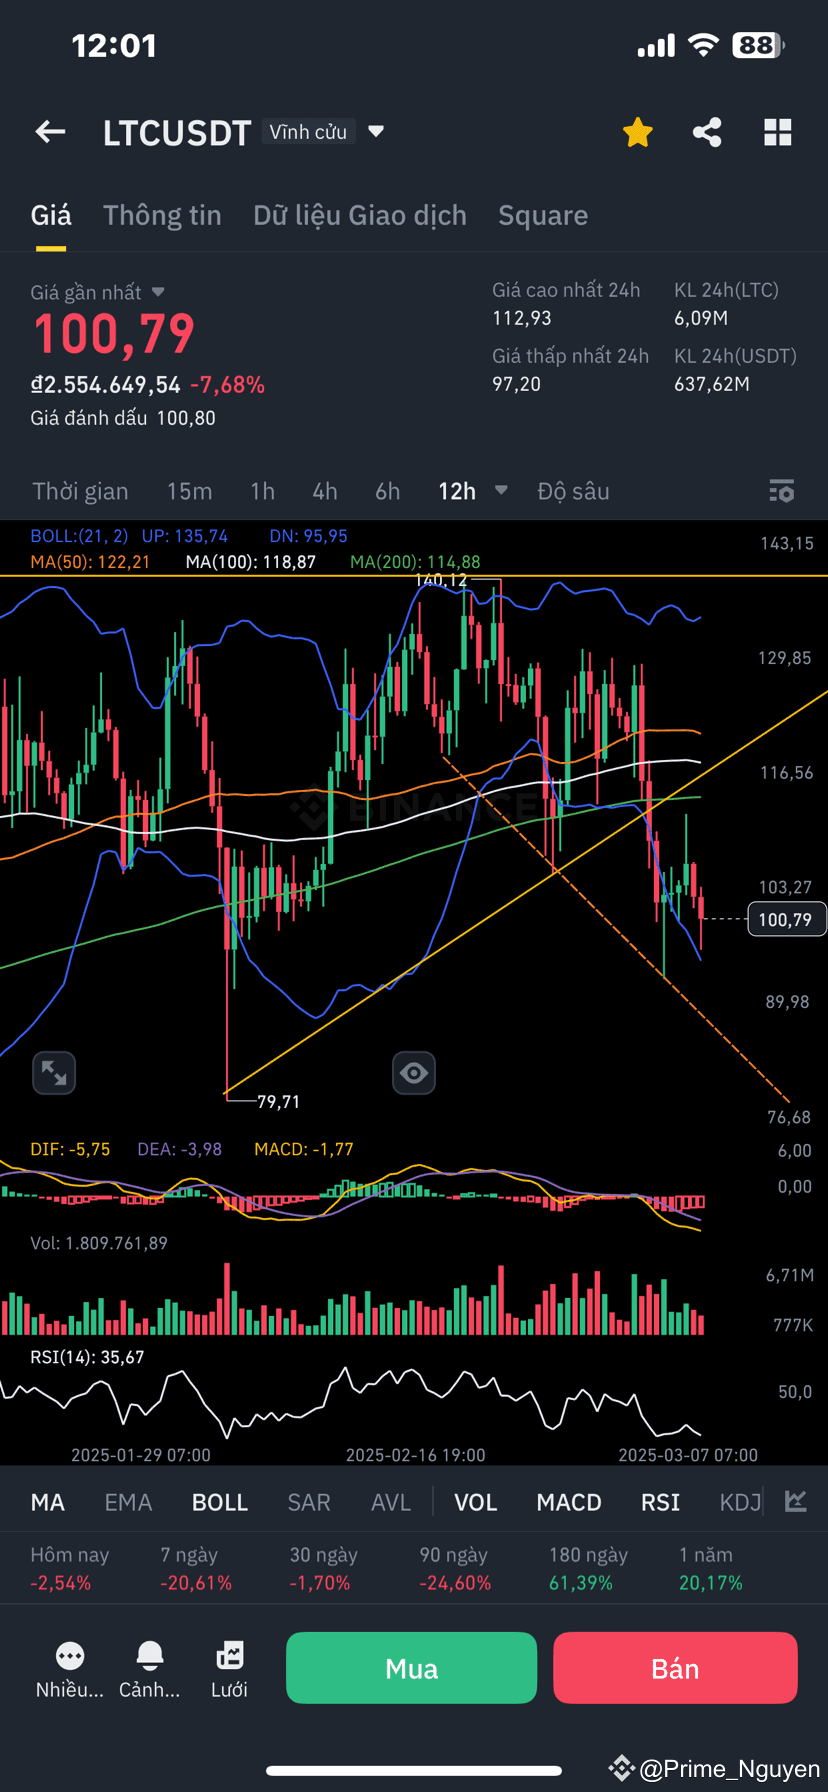Image resolution: width=828 pixels, height=1792 pixels.
Task: Select the Thời gian chart mode
Action: 80,491
